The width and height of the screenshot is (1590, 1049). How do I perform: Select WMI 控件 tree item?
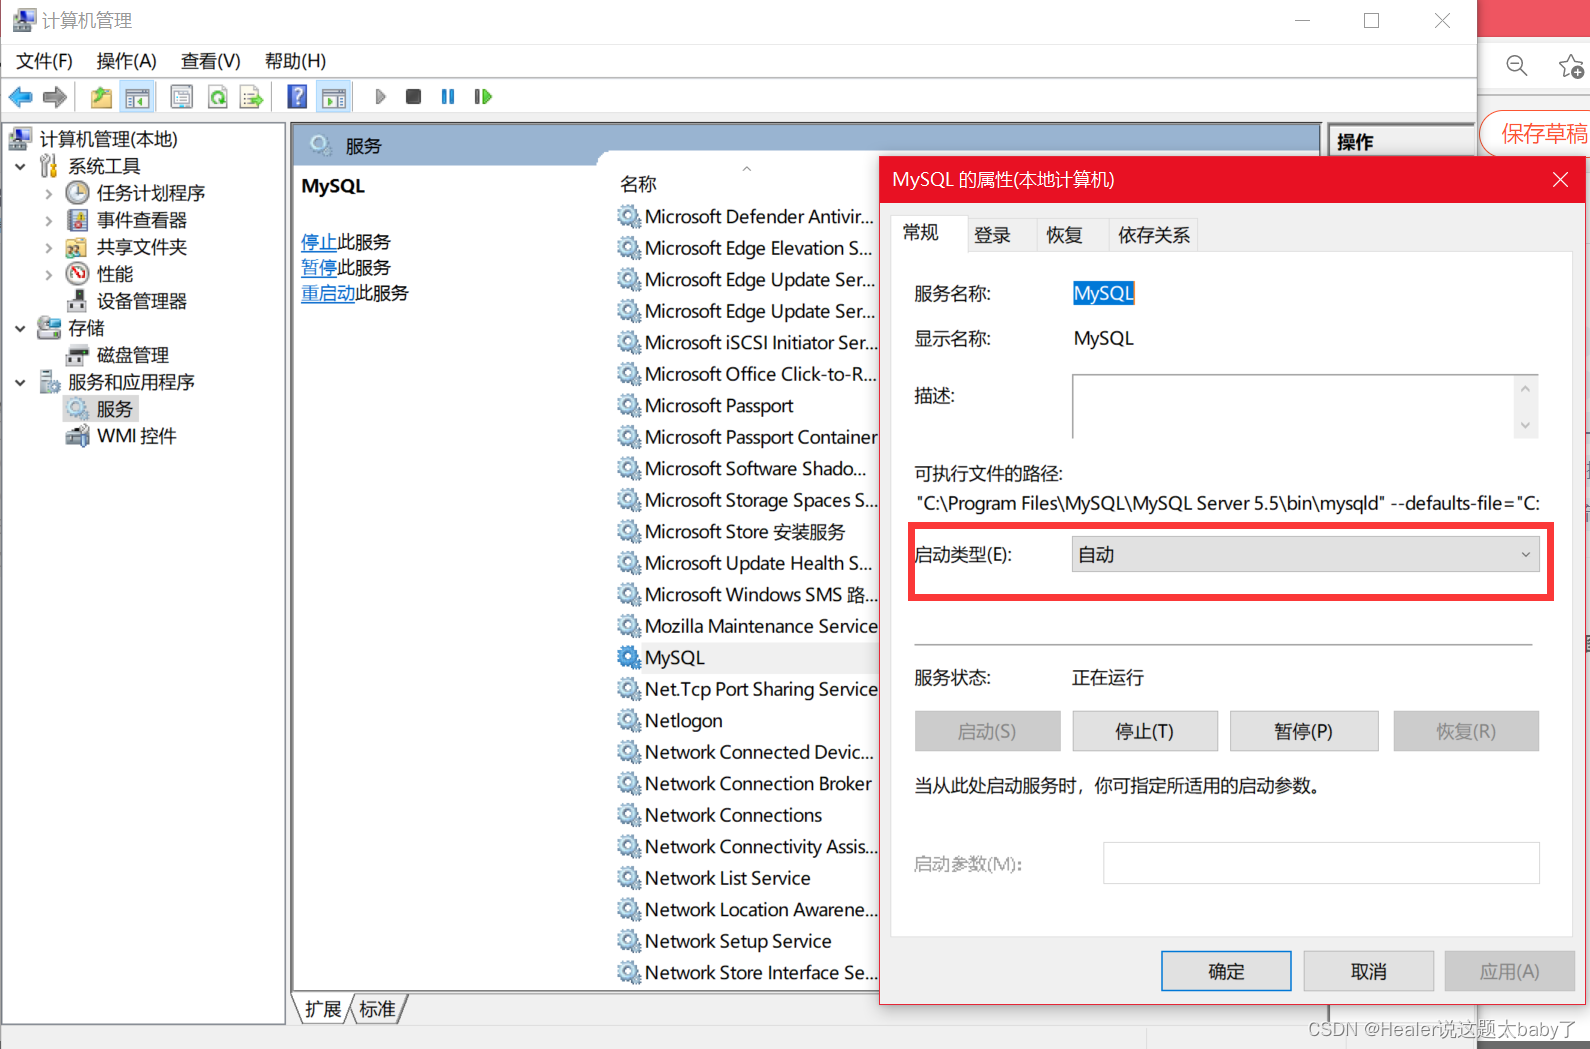point(136,436)
